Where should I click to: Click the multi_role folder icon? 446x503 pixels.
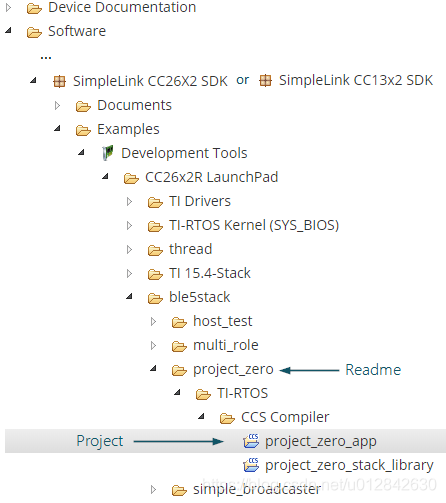179,346
